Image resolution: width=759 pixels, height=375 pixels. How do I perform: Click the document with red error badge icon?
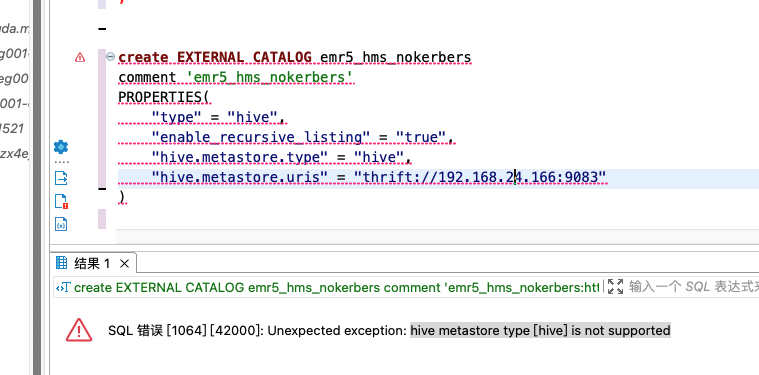[61, 201]
